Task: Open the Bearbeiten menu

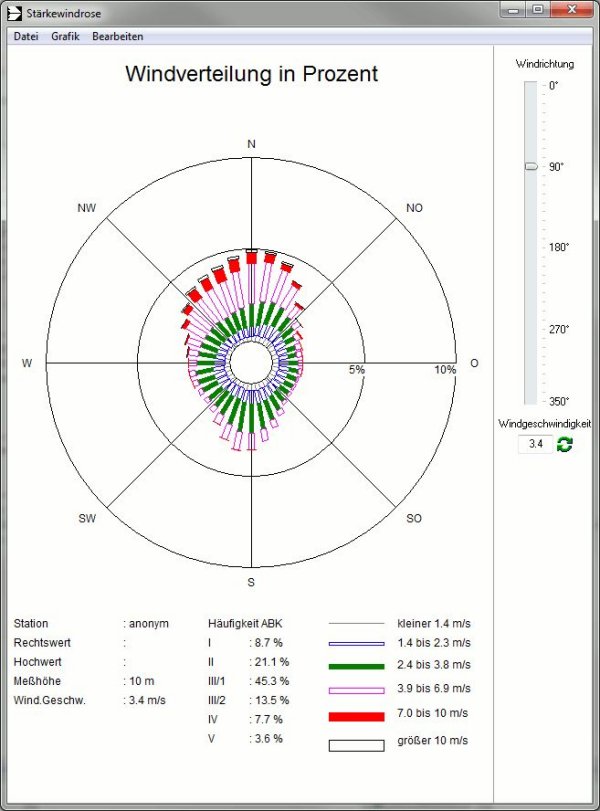Action: tap(117, 36)
